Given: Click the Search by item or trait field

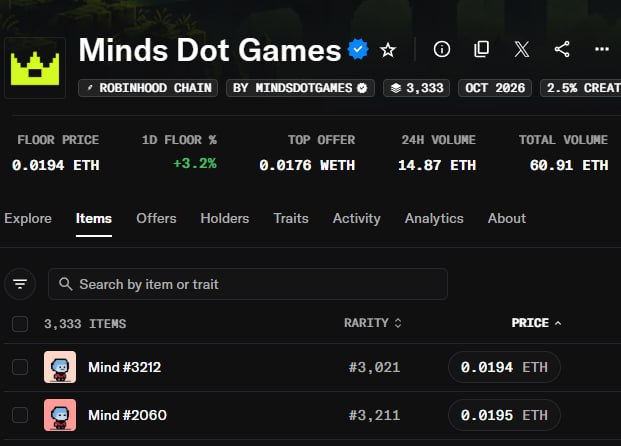Looking at the screenshot, I should (x=248, y=284).
